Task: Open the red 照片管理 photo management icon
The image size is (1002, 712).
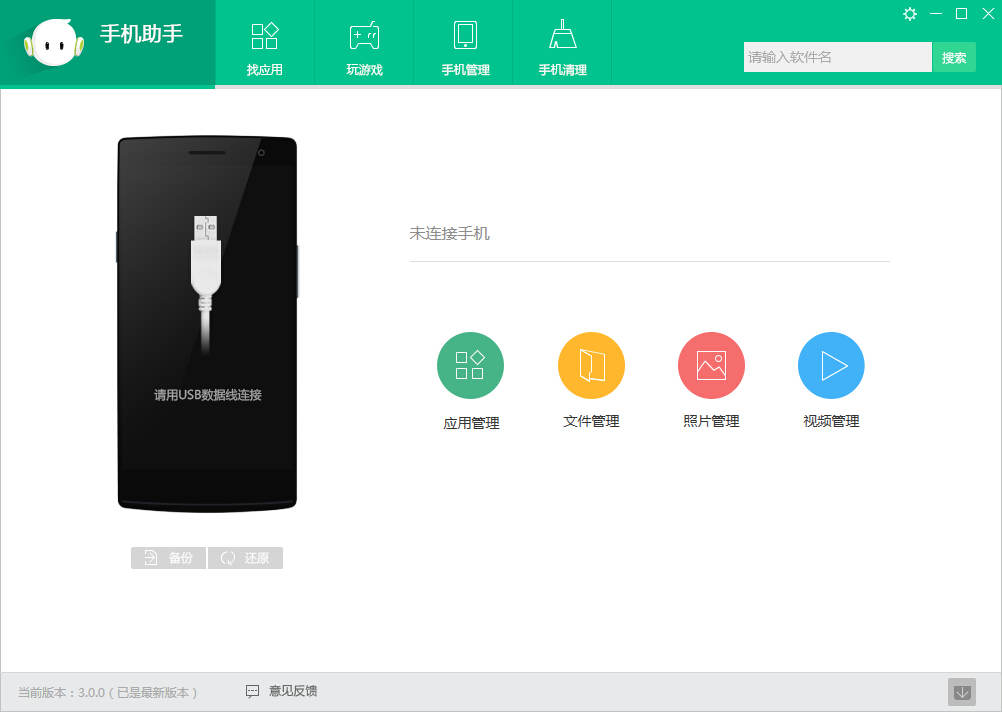Action: click(x=710, y=365)
